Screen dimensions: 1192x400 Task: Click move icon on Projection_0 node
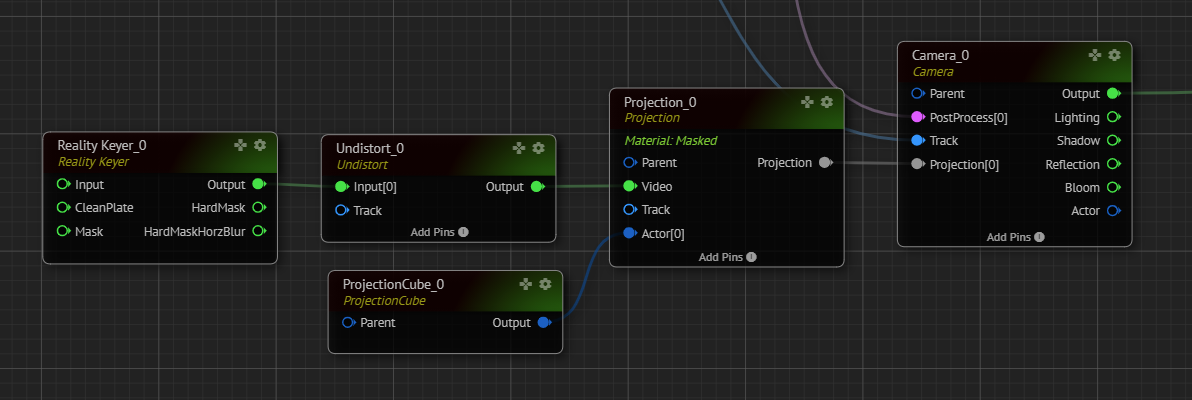click(807, 102)
